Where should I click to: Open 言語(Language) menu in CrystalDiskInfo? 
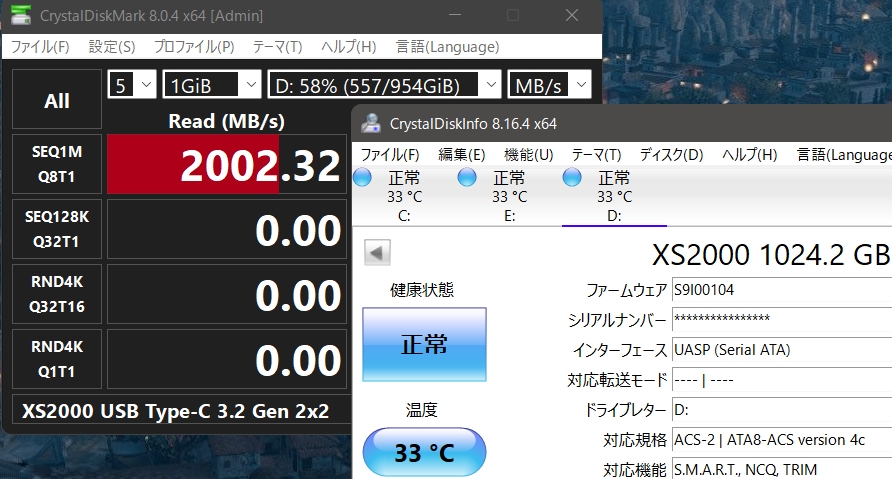[844, 155]
